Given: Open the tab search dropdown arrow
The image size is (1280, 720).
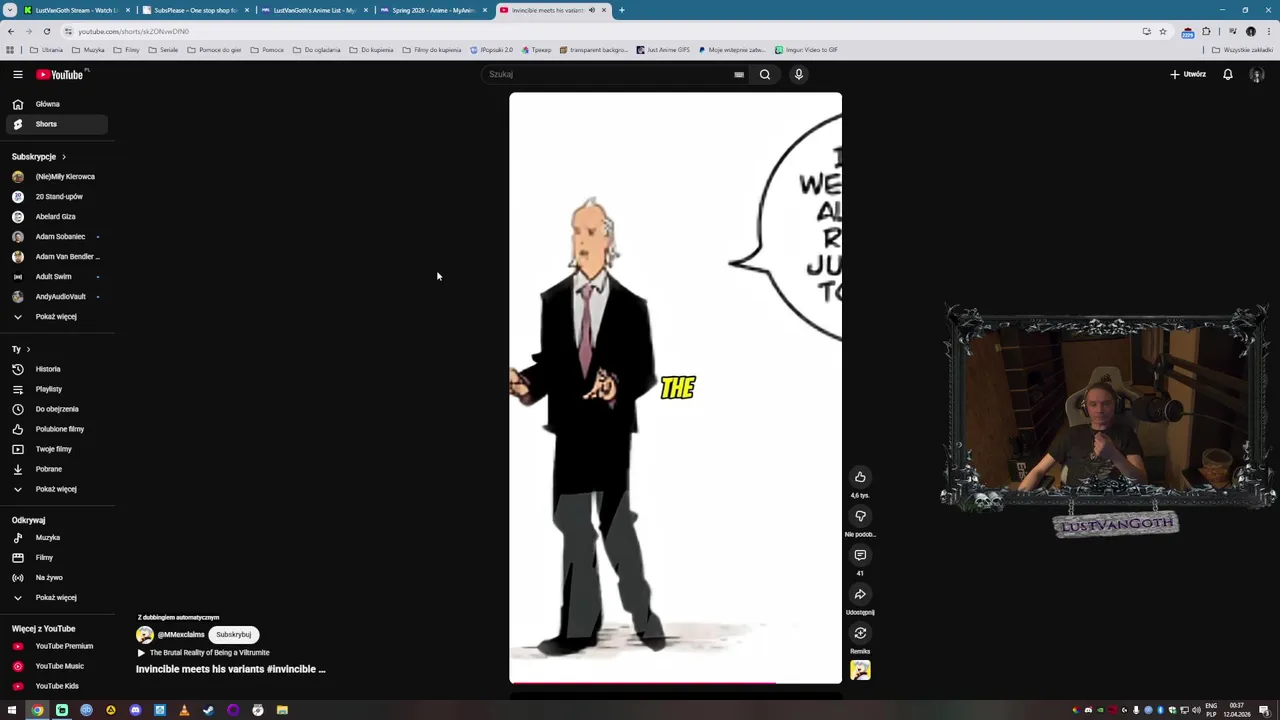Looking at the screenshot, I should click(9, 10).
